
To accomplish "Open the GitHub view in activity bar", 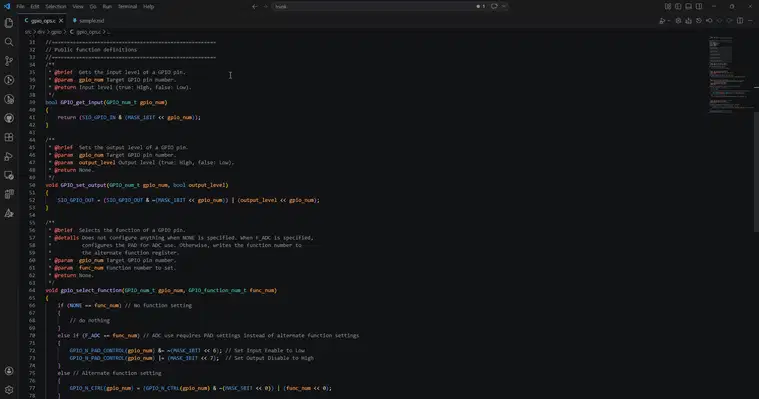I will 9,118.
